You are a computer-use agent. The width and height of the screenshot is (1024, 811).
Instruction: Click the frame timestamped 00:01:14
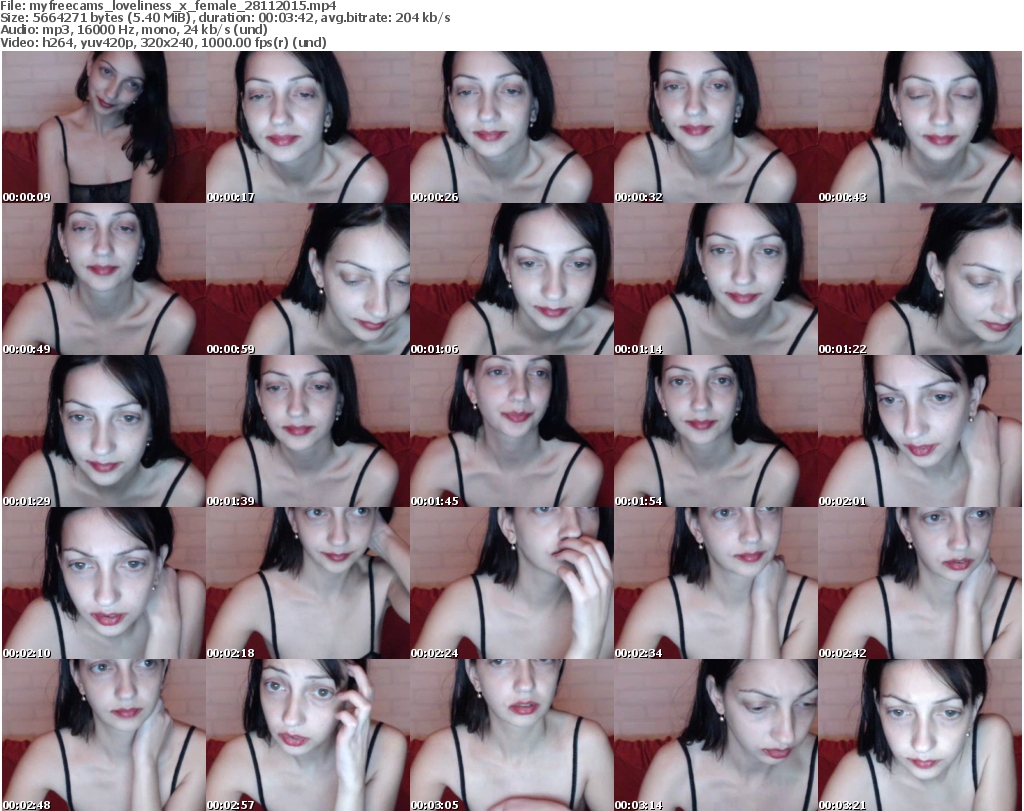(x=716, y=279)
